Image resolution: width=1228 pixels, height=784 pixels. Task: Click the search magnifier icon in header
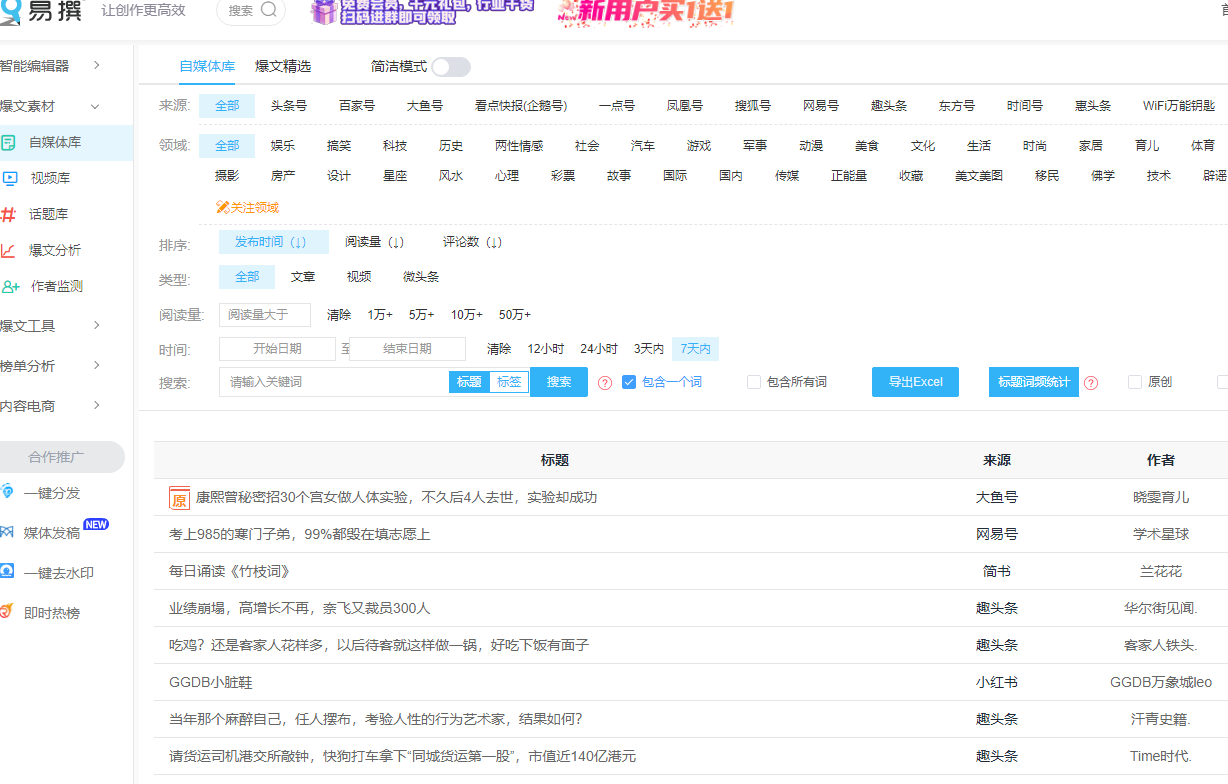[268, 10]
